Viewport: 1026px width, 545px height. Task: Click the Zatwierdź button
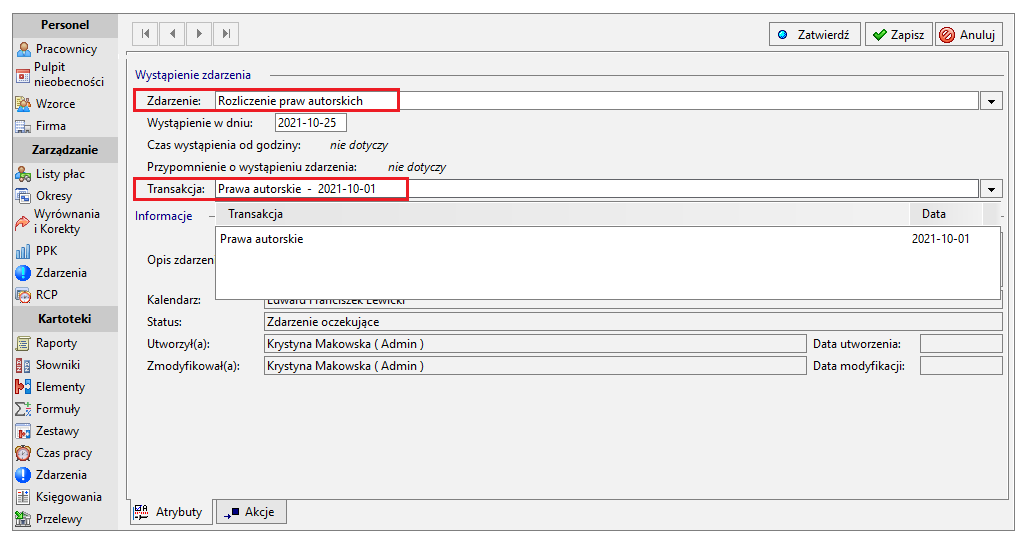[x=815, y=35]
